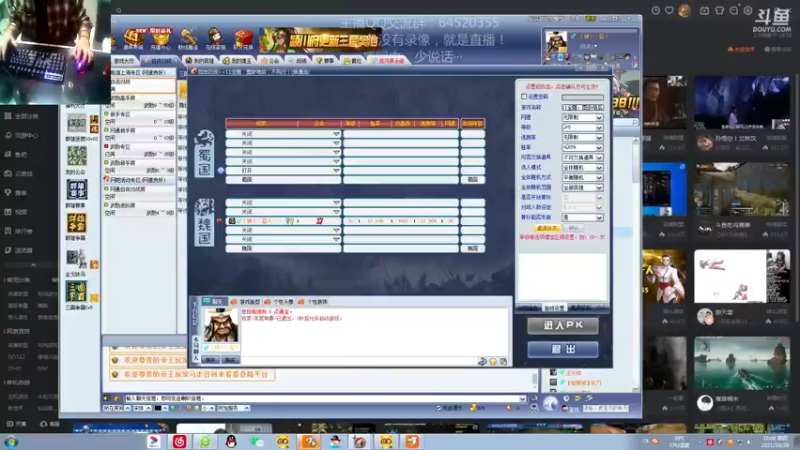Open the 选人模式 dropdown
The image size is (800, 450).
click(582, 167)
